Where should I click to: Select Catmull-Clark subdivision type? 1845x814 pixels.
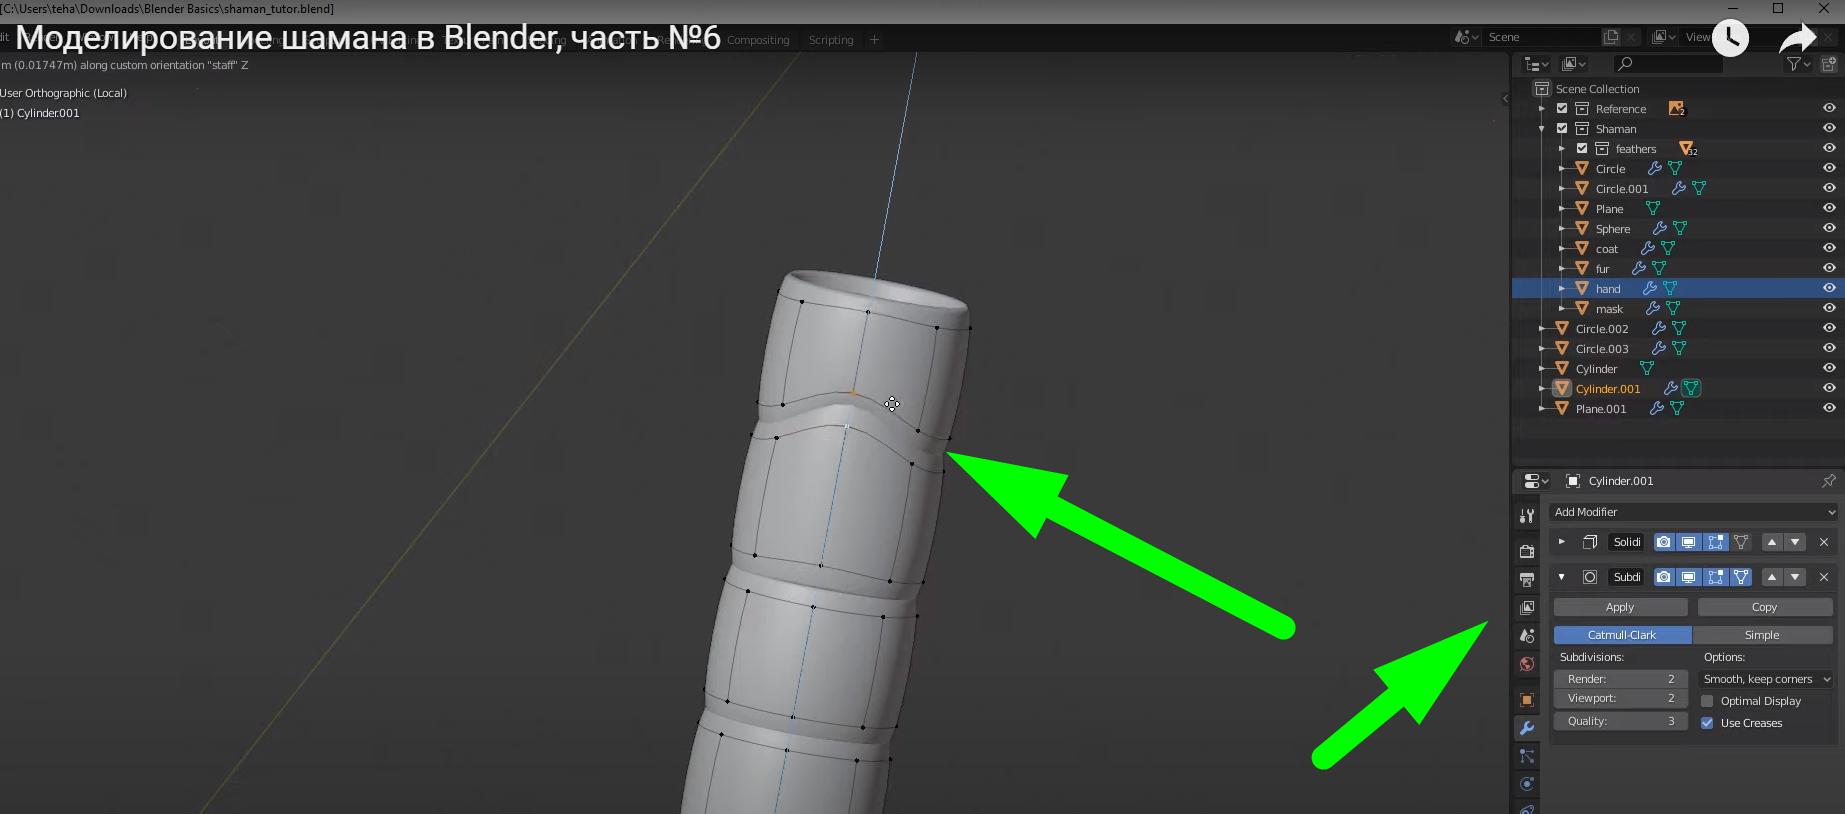click(1622, 635)
